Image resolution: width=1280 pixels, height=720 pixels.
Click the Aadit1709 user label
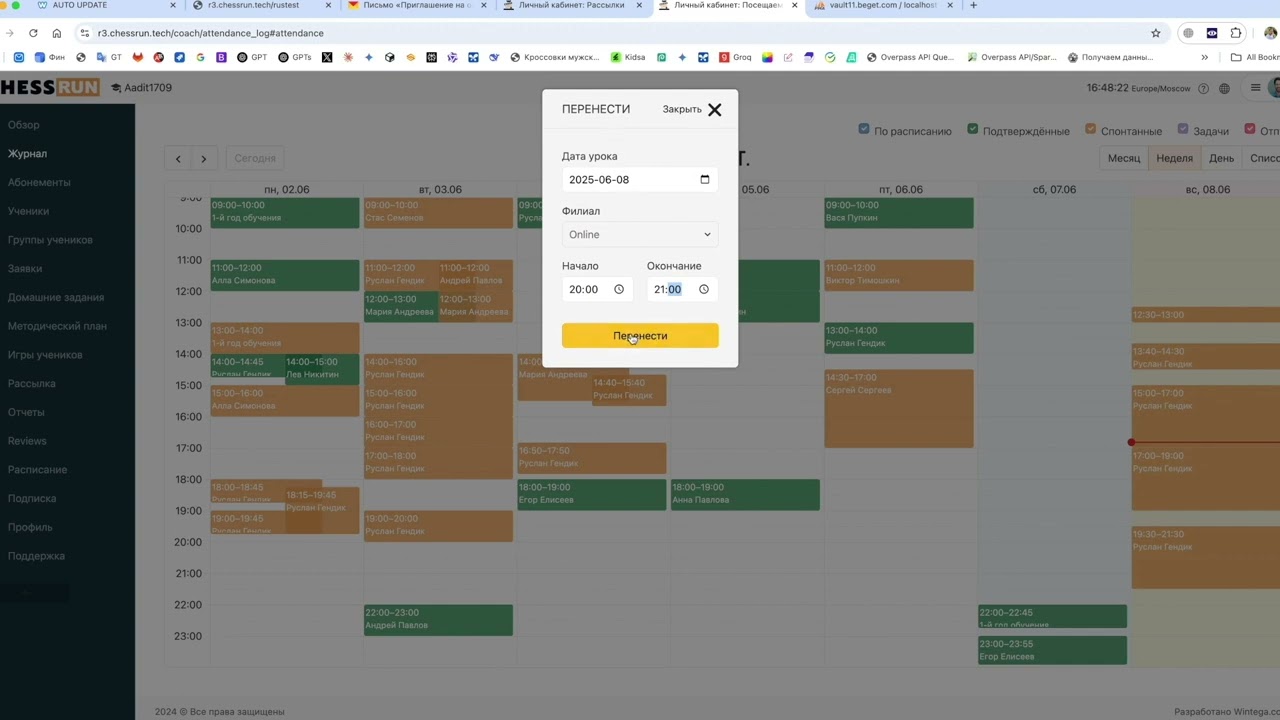pyautogui.click(x=141, y=89)
